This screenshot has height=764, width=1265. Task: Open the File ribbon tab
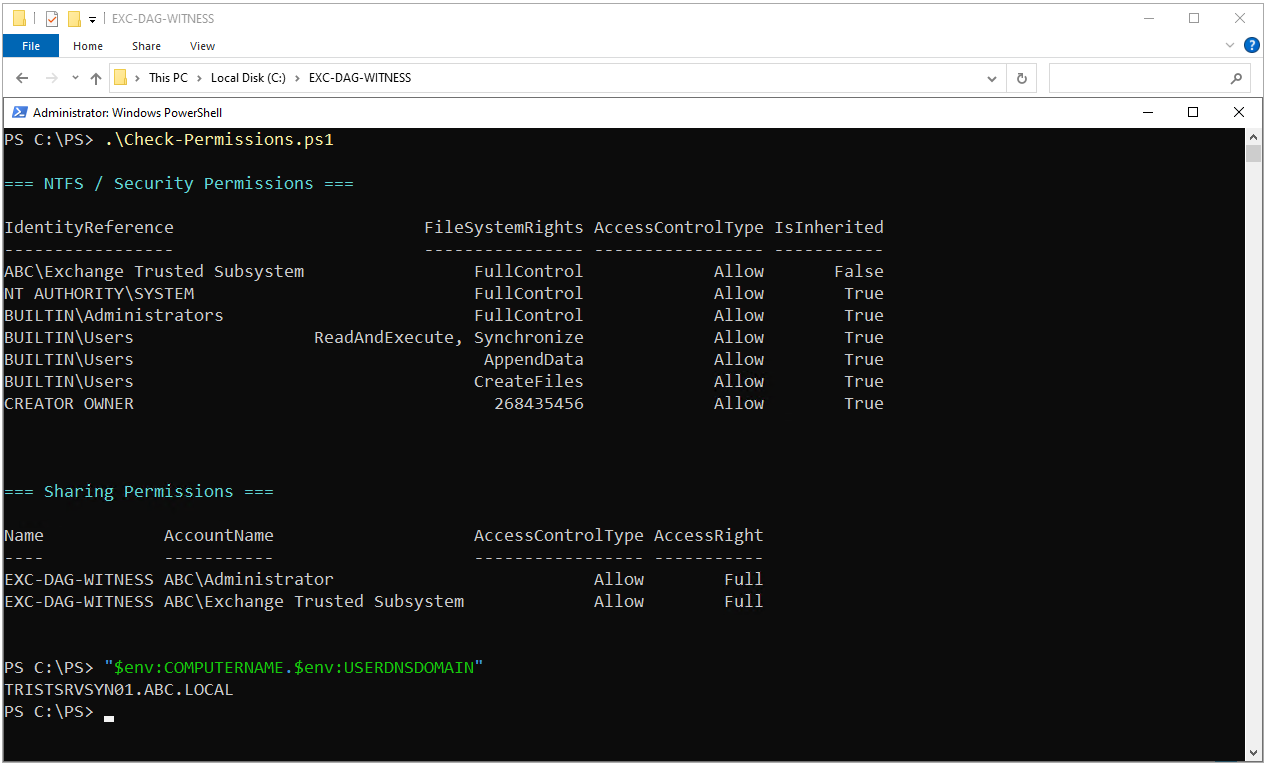click(x=31, y=46)
